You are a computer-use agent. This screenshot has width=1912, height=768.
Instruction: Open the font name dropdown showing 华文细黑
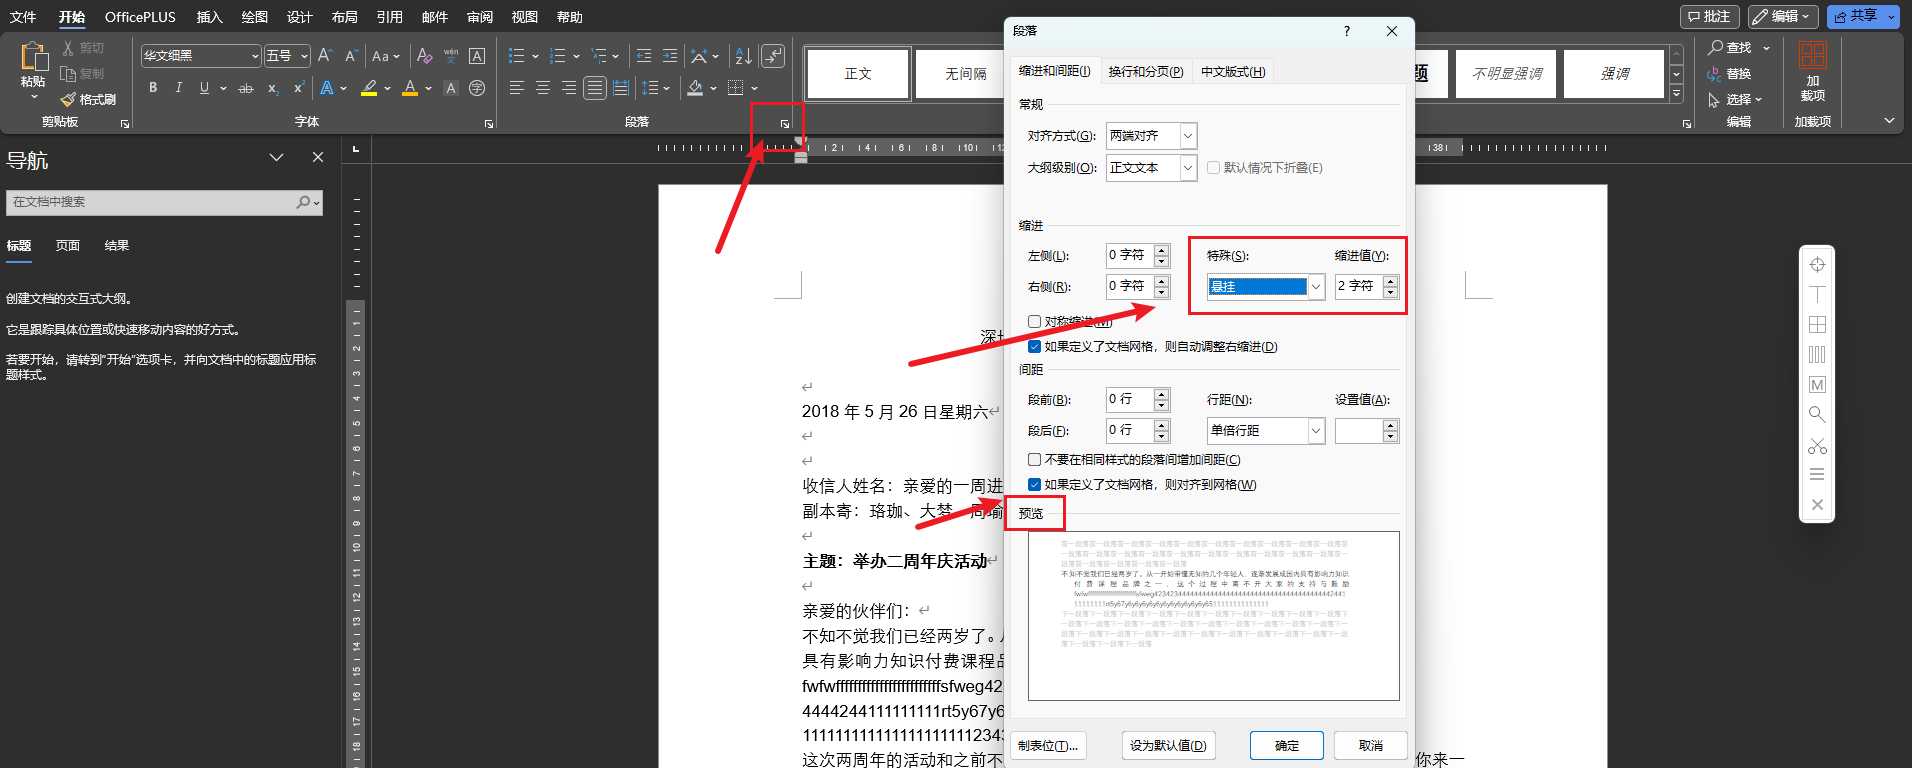255,56
